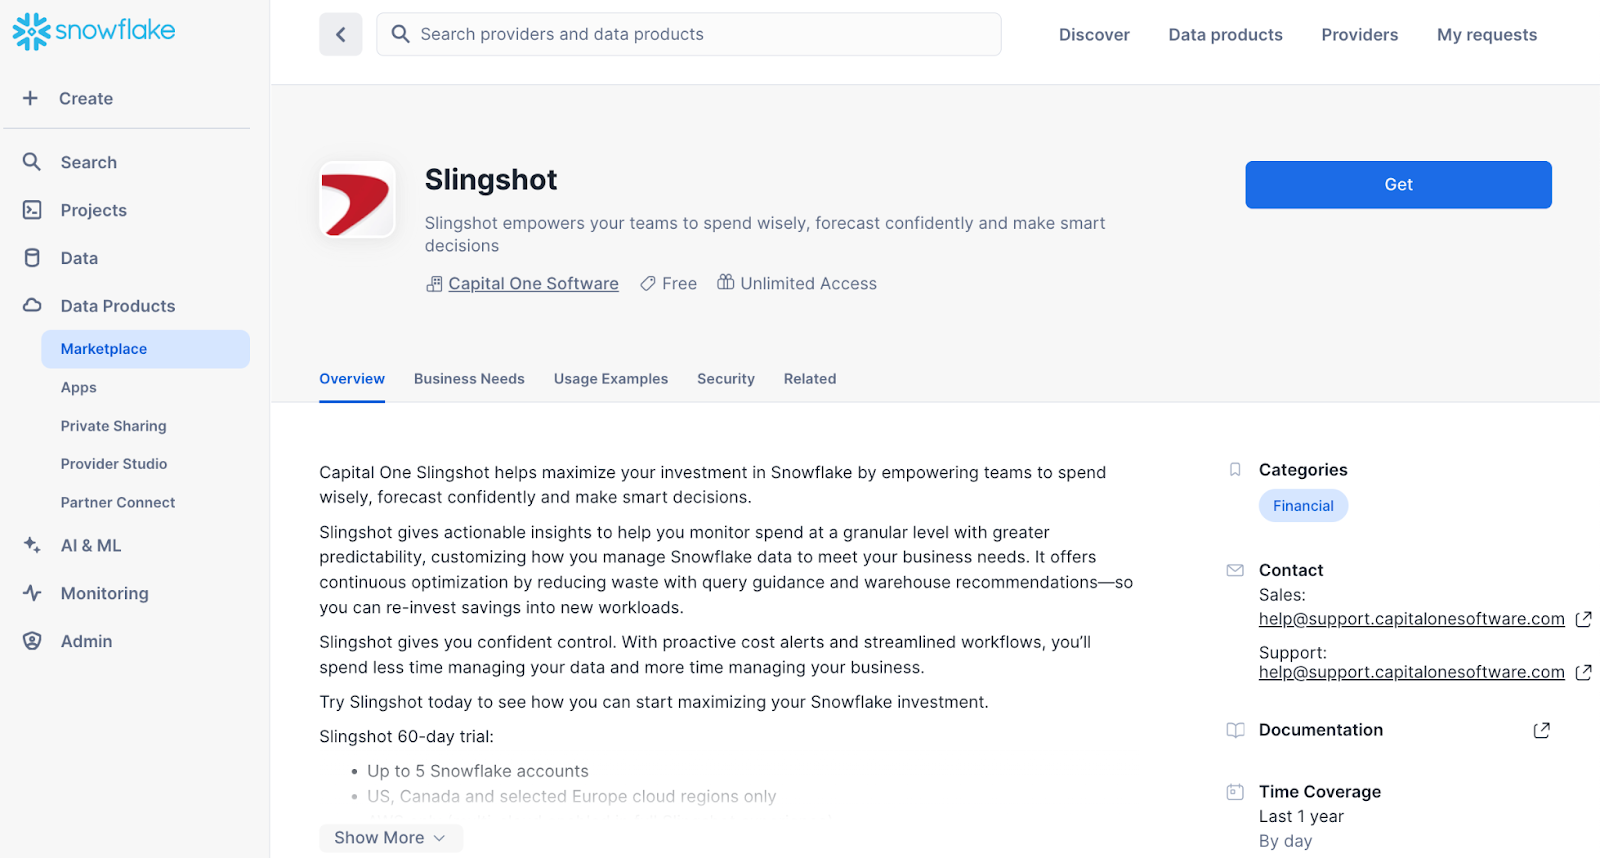Screen dimensions: 1600x858
Task: Click inside the search providers field
Action: pyautogui.click(x=688, y=34)
